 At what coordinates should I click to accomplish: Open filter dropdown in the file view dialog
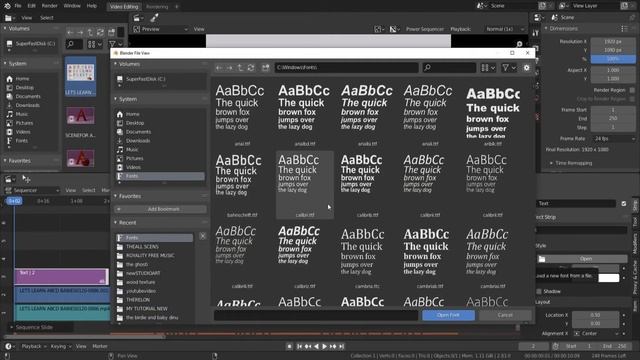[509, 68]
